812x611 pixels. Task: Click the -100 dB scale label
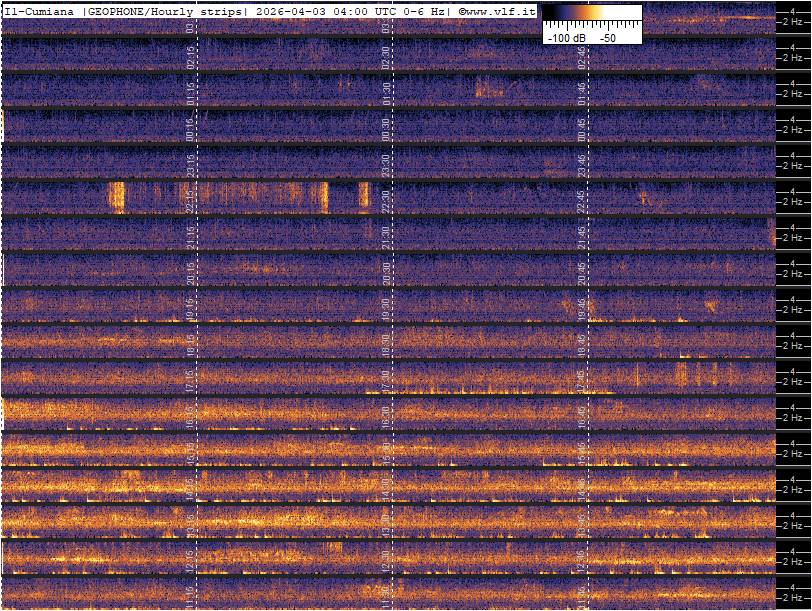click(566, 37)
